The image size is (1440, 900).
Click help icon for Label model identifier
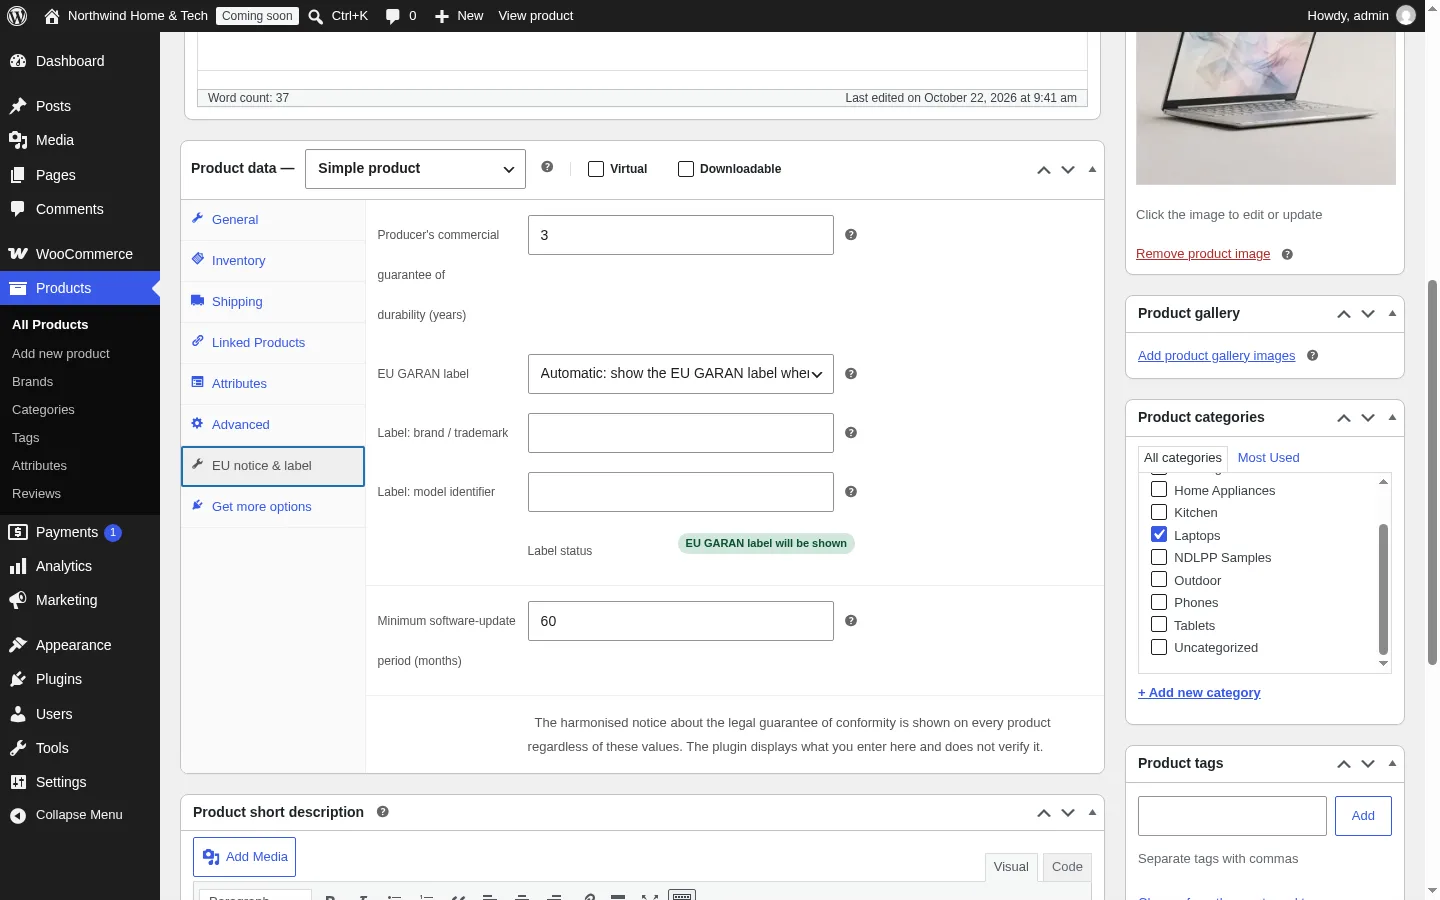coord(851,491)
